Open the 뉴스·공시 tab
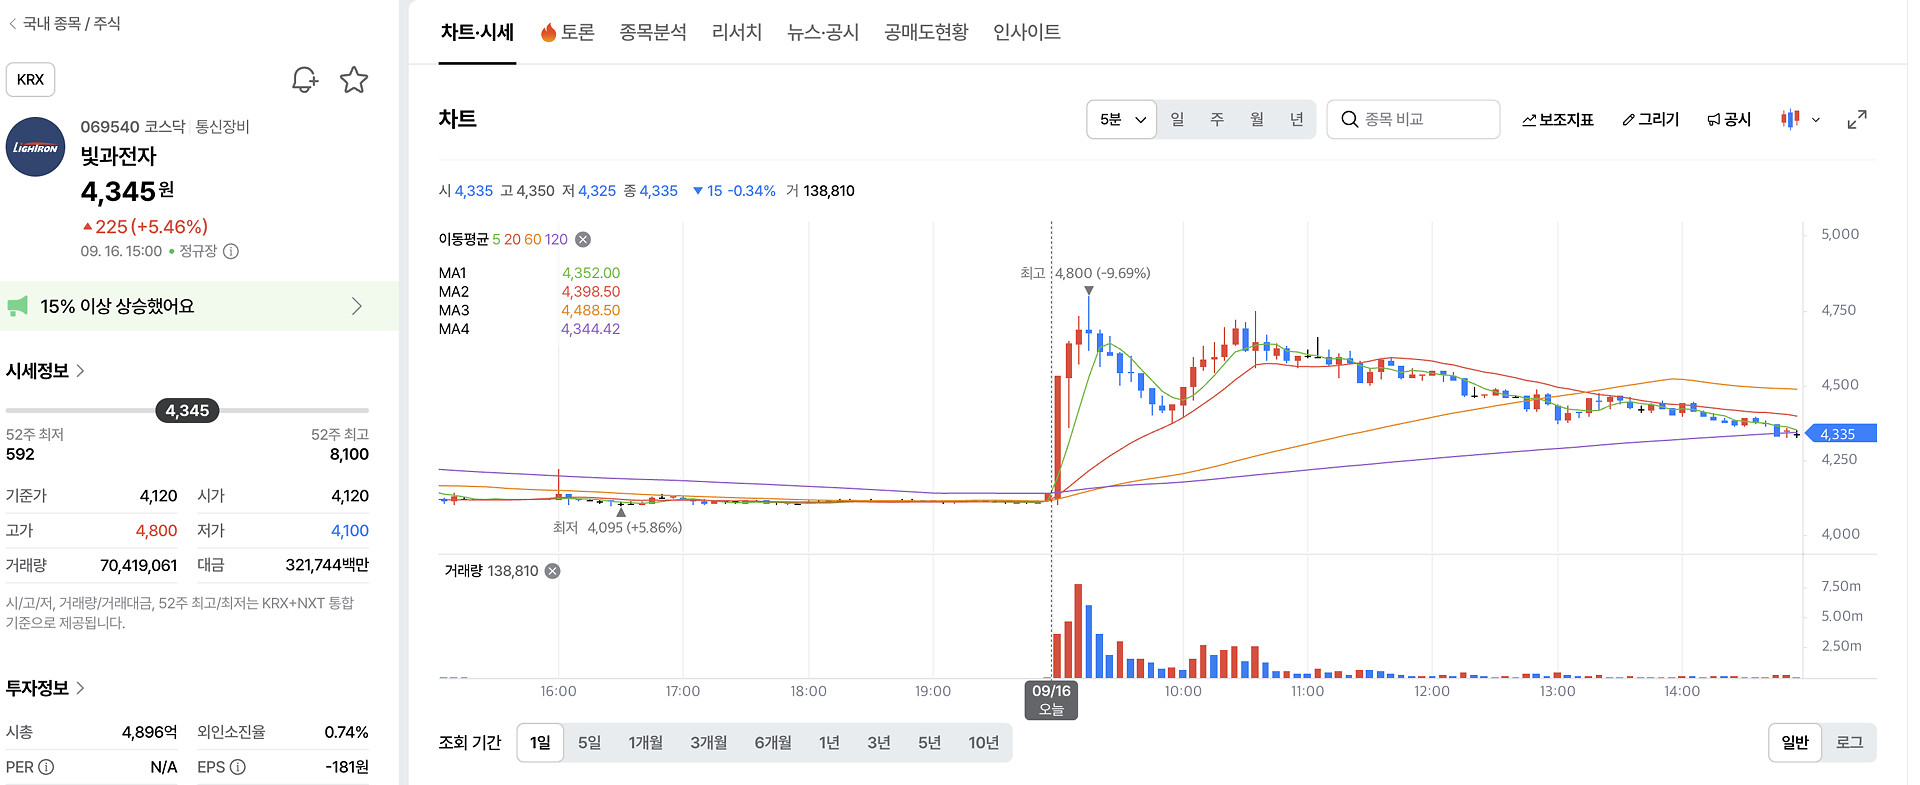 (x=822, y=32)
